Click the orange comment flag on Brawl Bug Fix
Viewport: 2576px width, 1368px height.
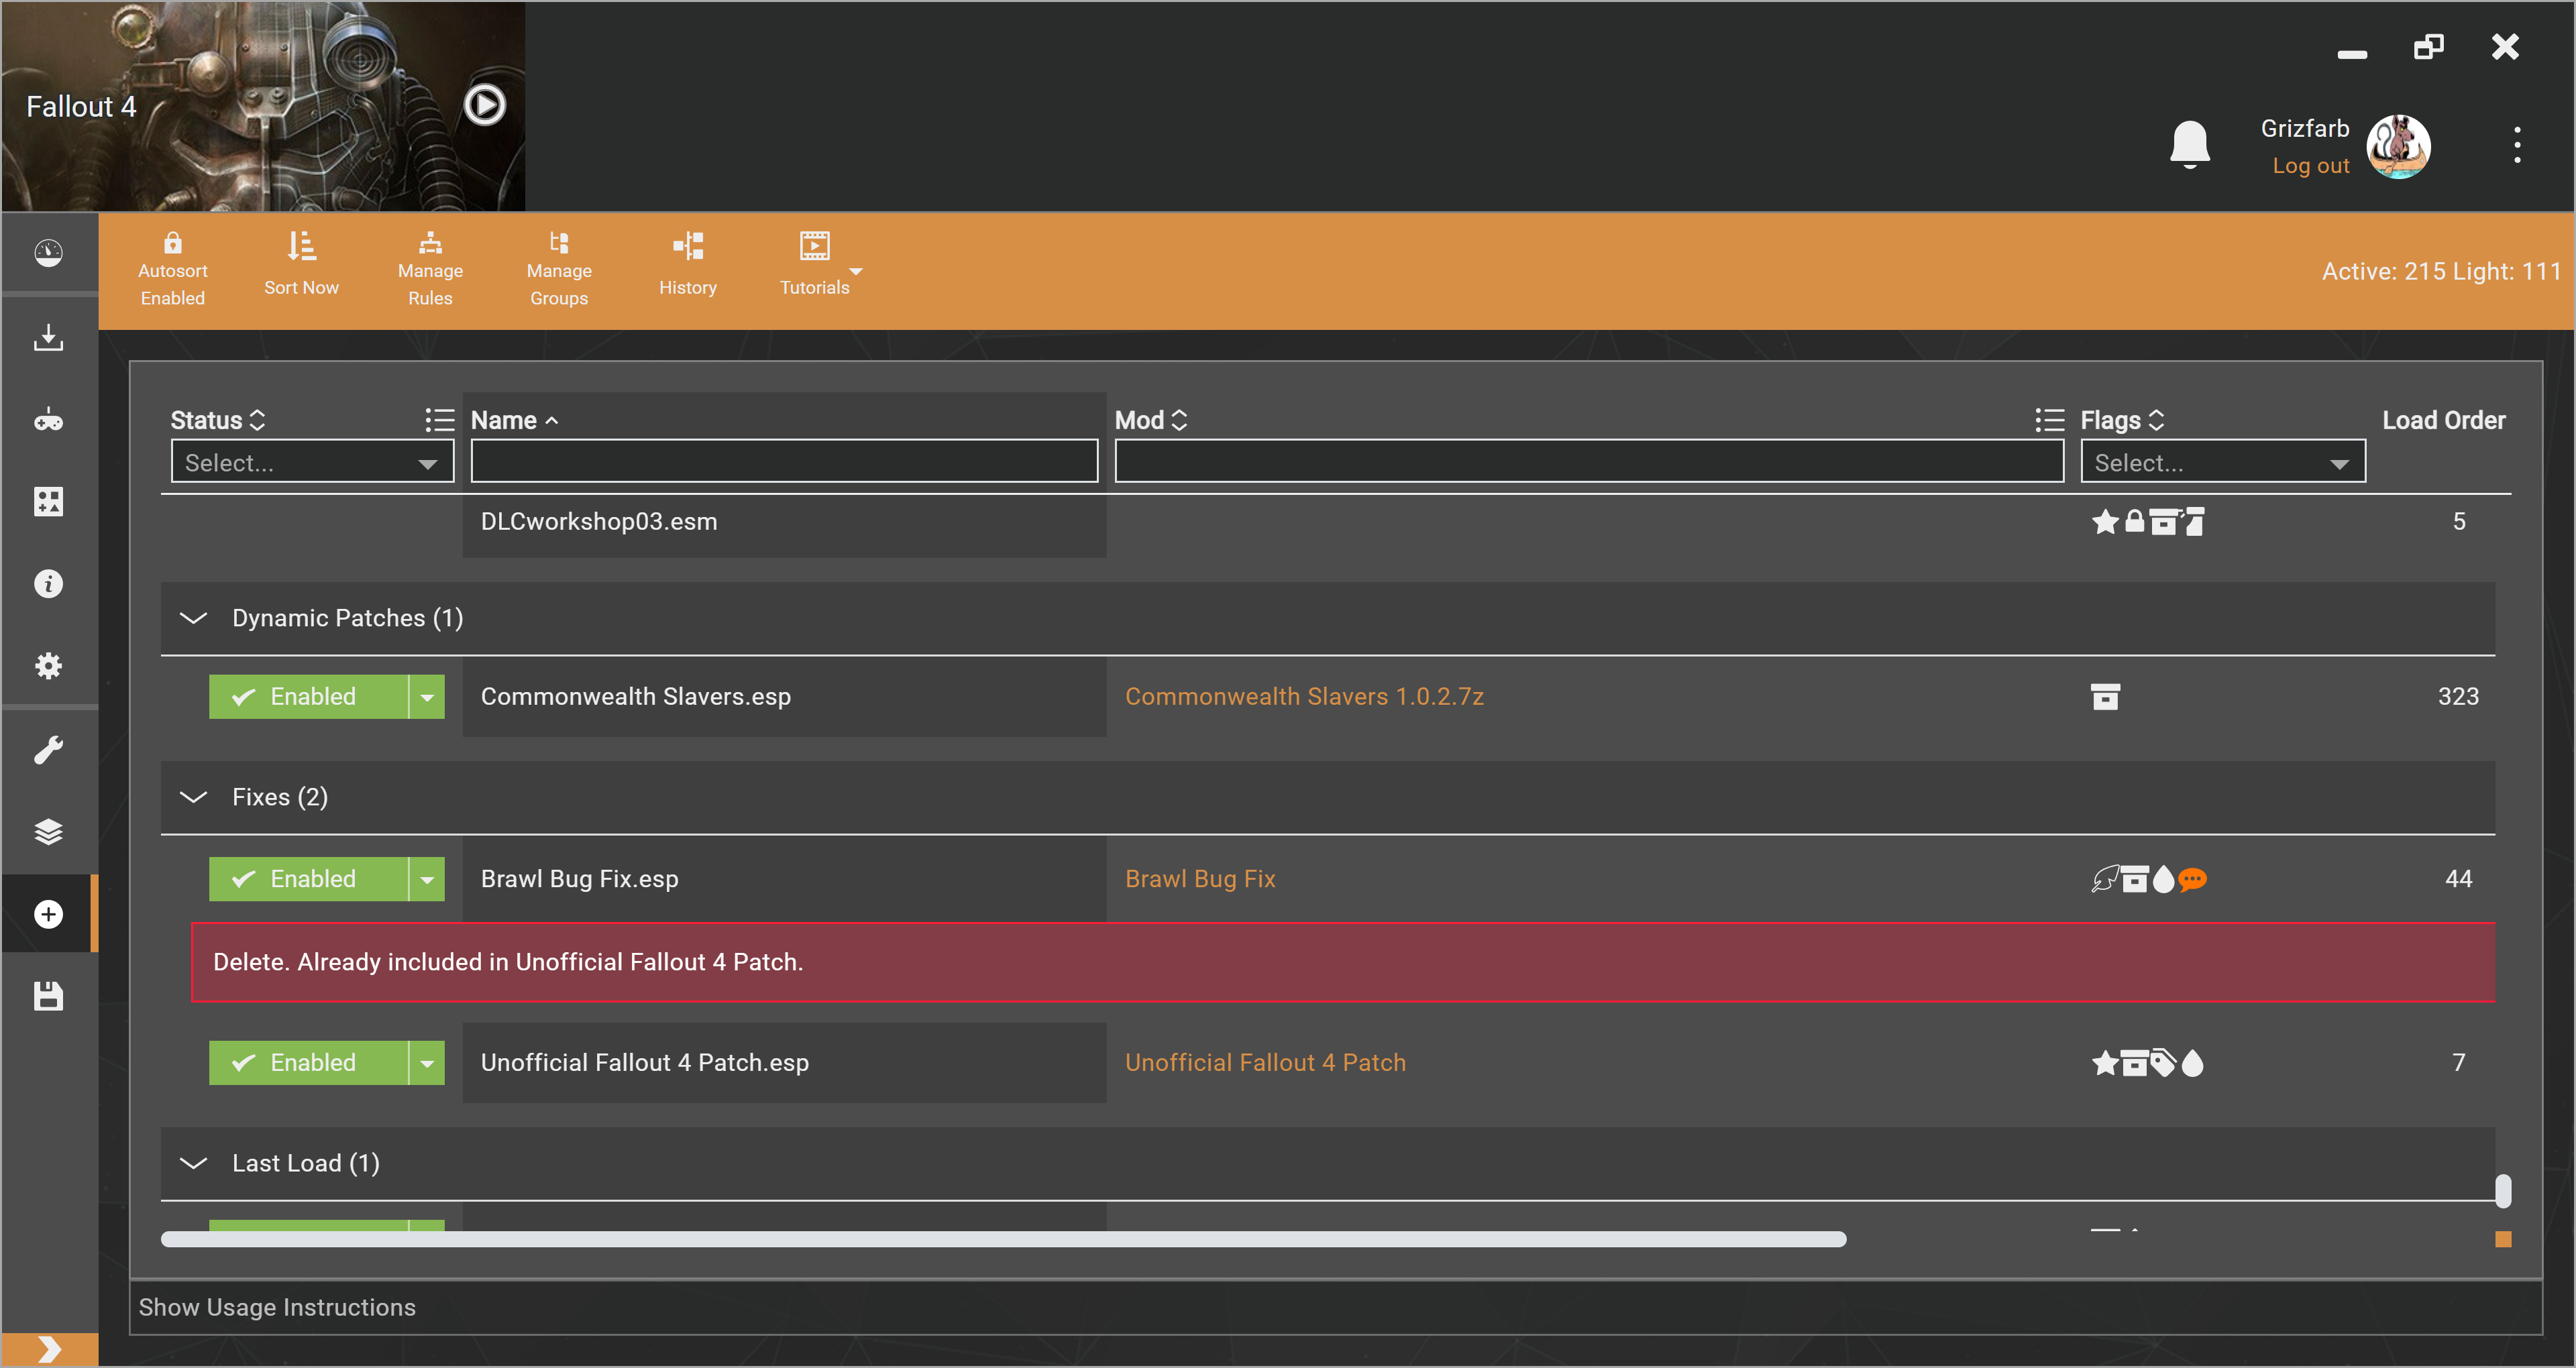point(2192,879)
